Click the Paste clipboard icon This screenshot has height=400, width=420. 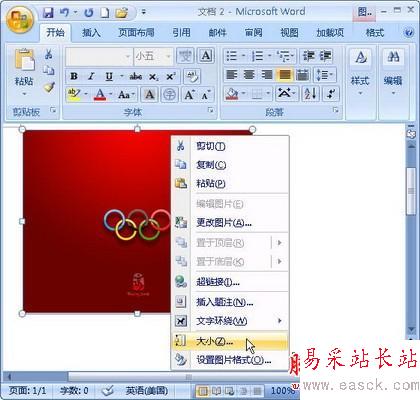(x=24, y=60)
